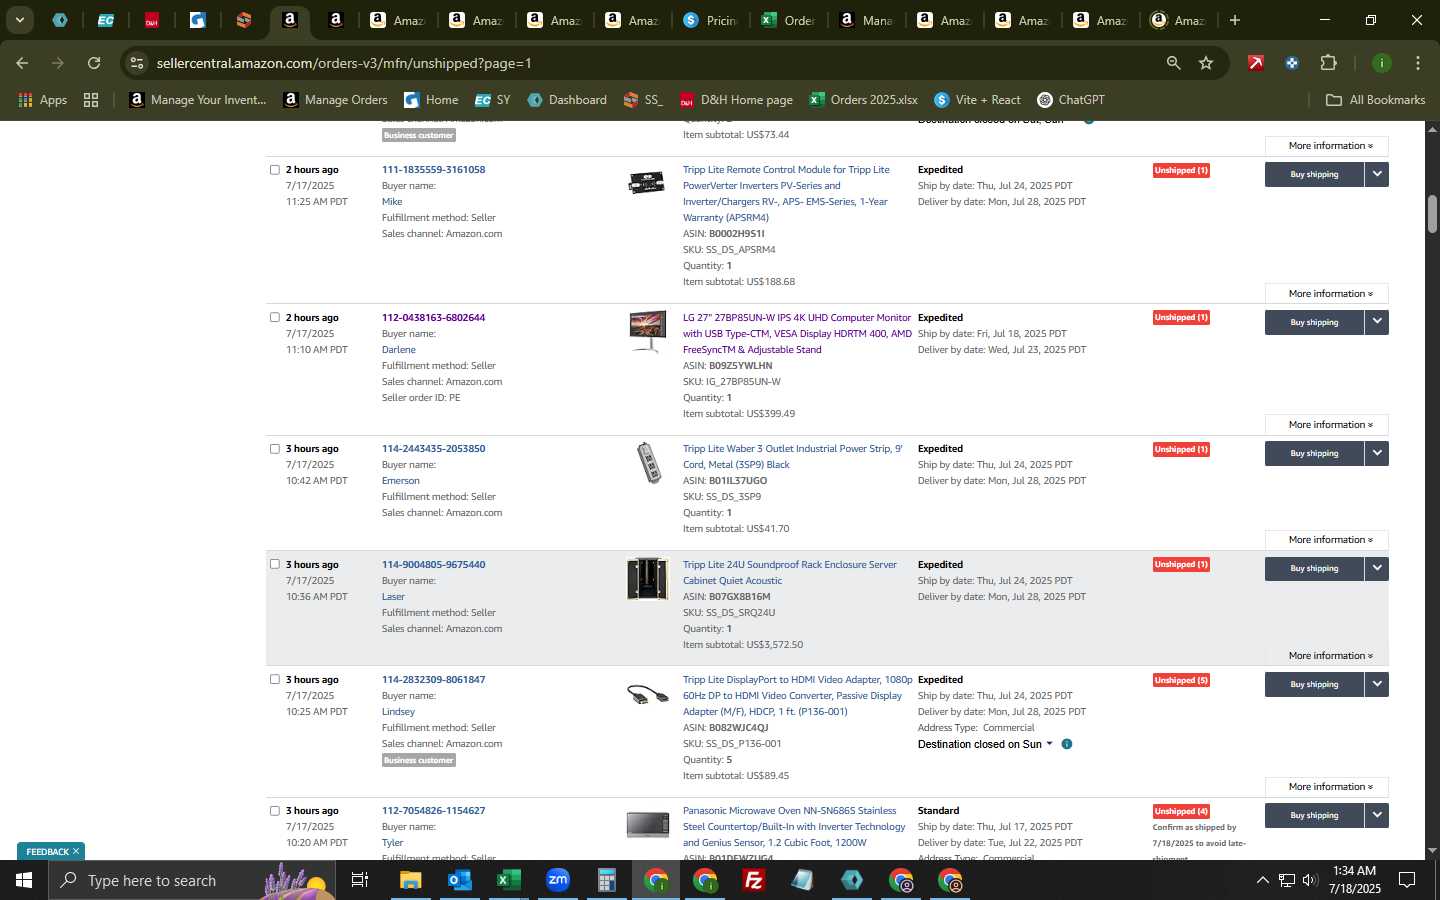
Task: Expand Buy shipping dropdown for Rack Enclosure order
Action: (x=1377, y=568)
